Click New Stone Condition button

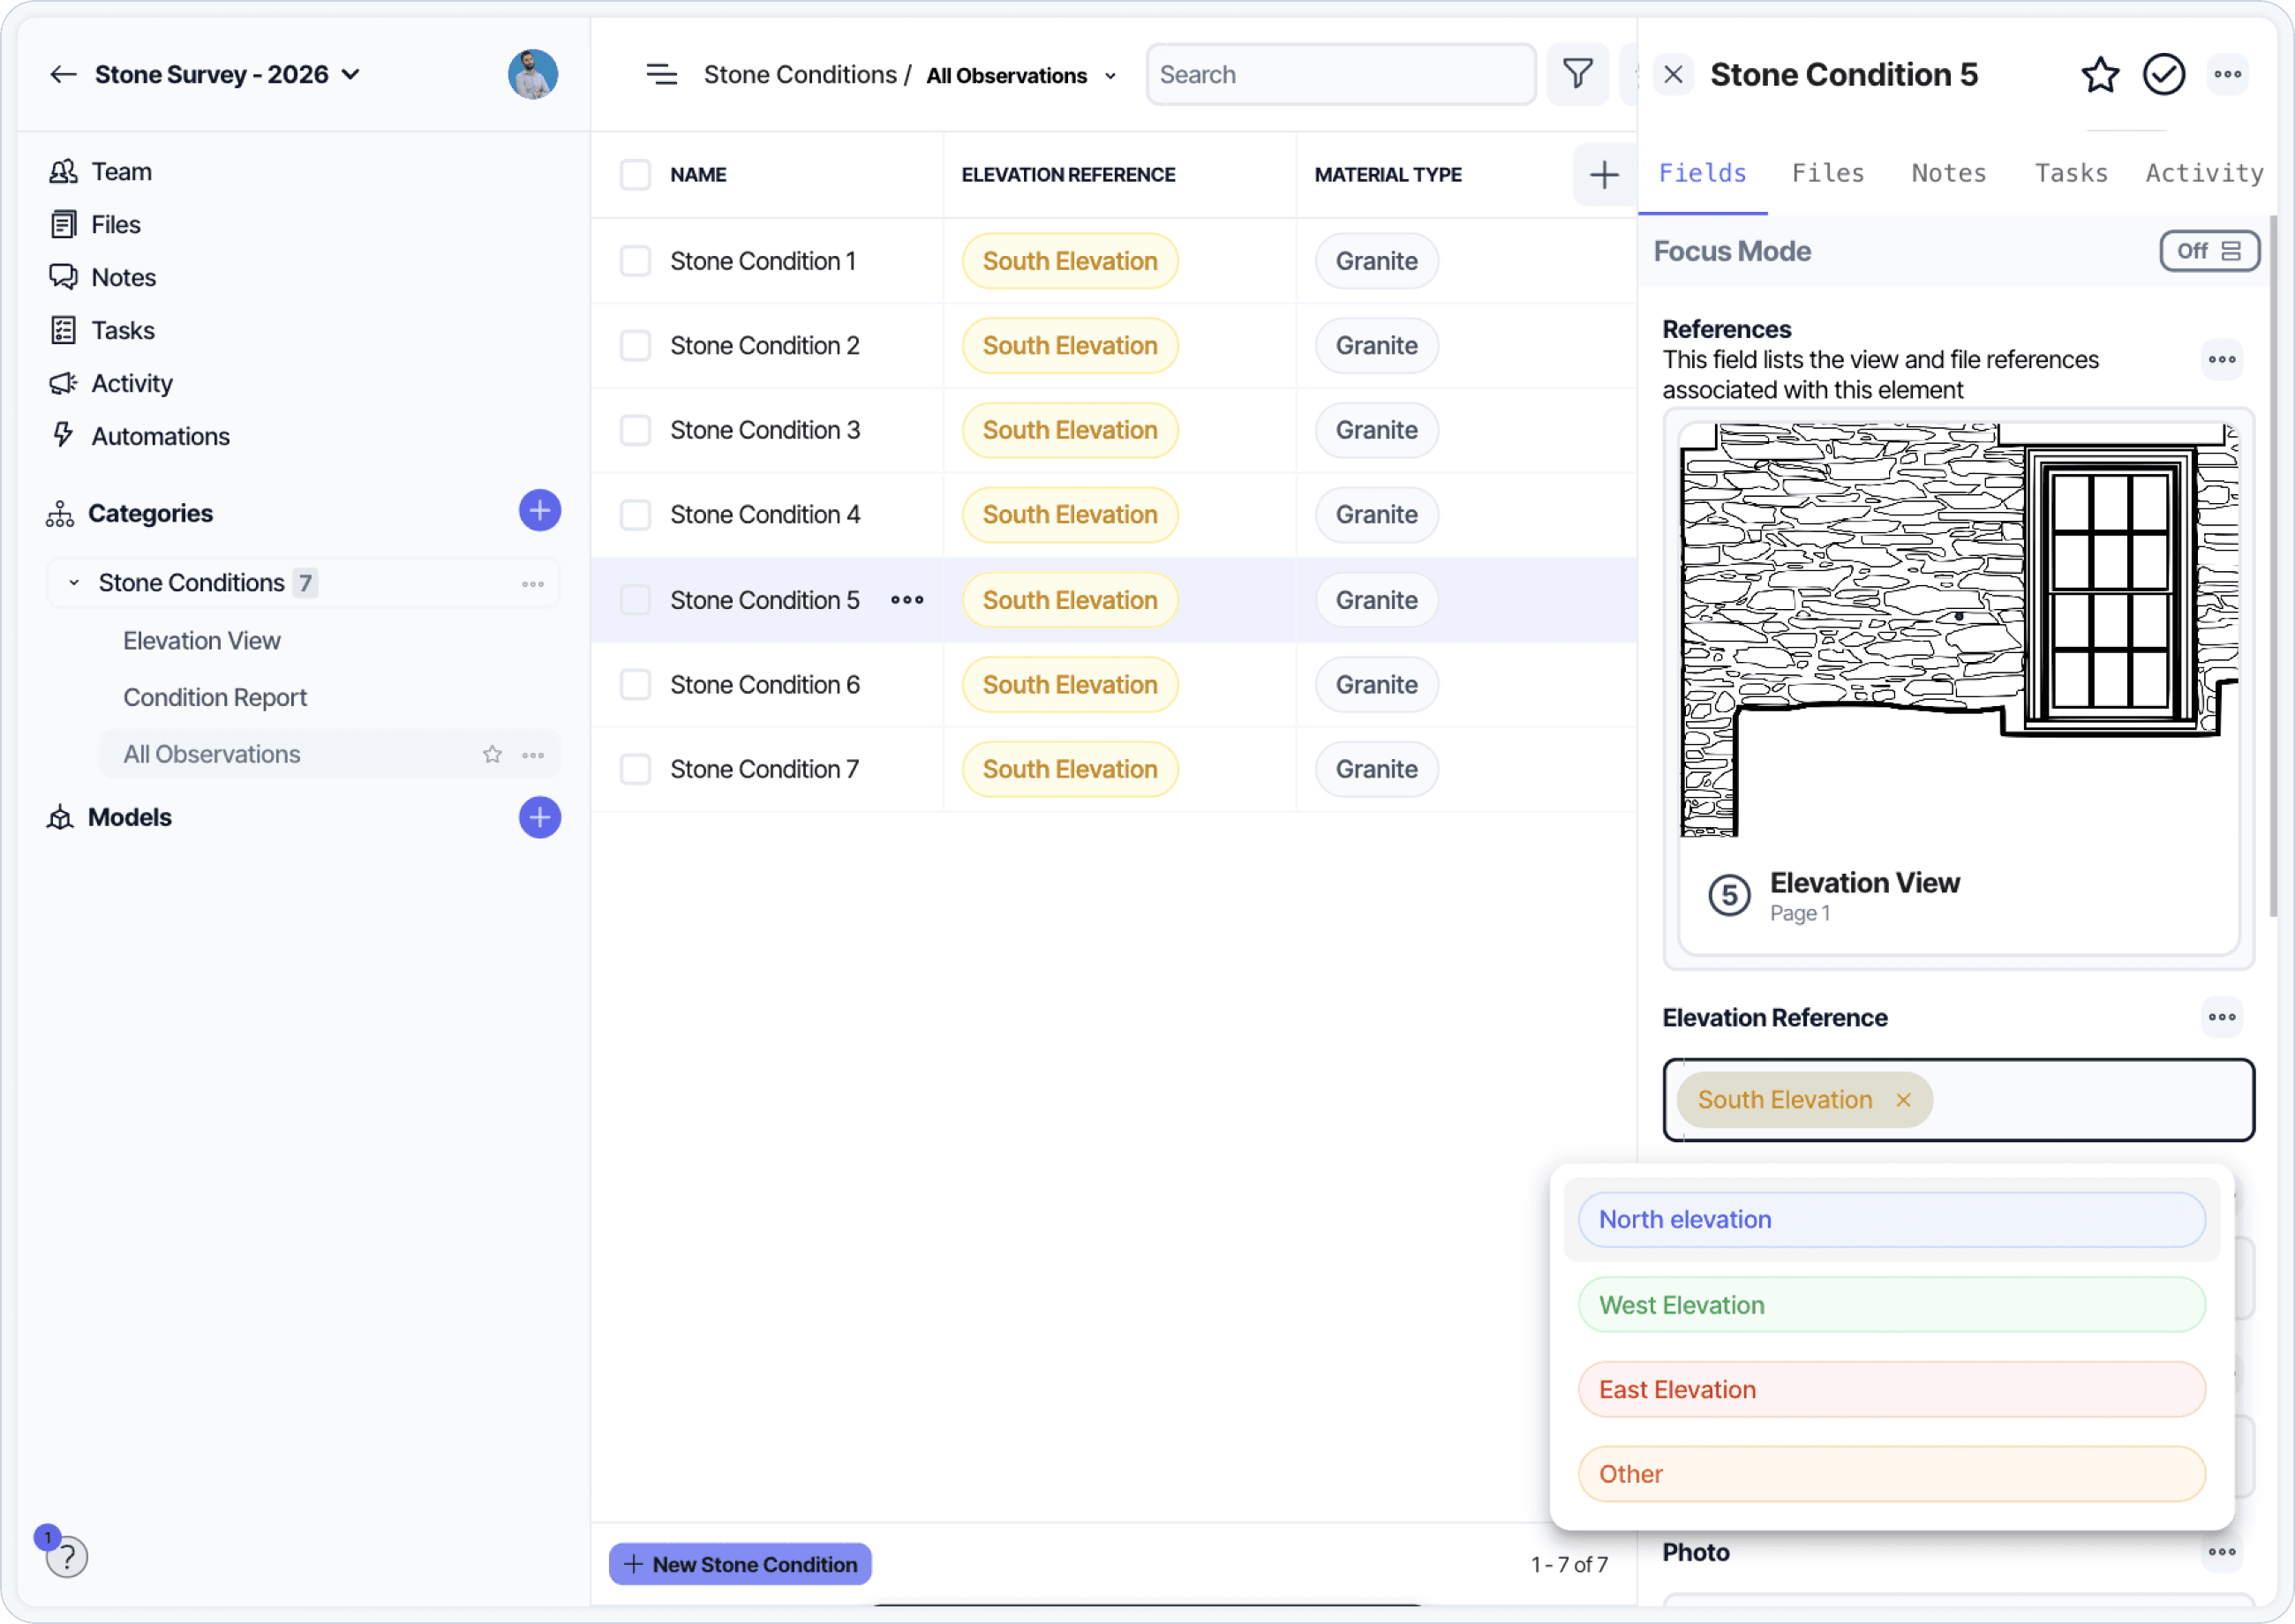[740, 1564]
